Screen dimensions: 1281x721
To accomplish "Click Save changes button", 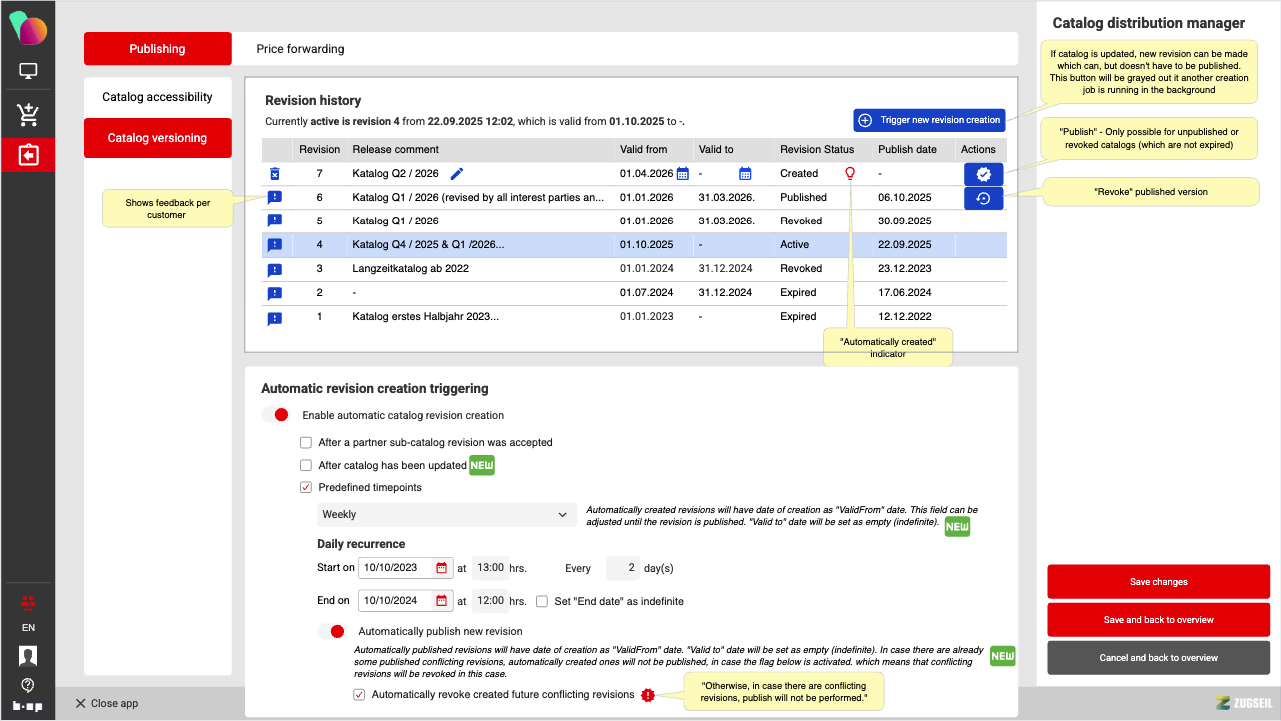I will pyautogui.click(x=1158, y=582).
